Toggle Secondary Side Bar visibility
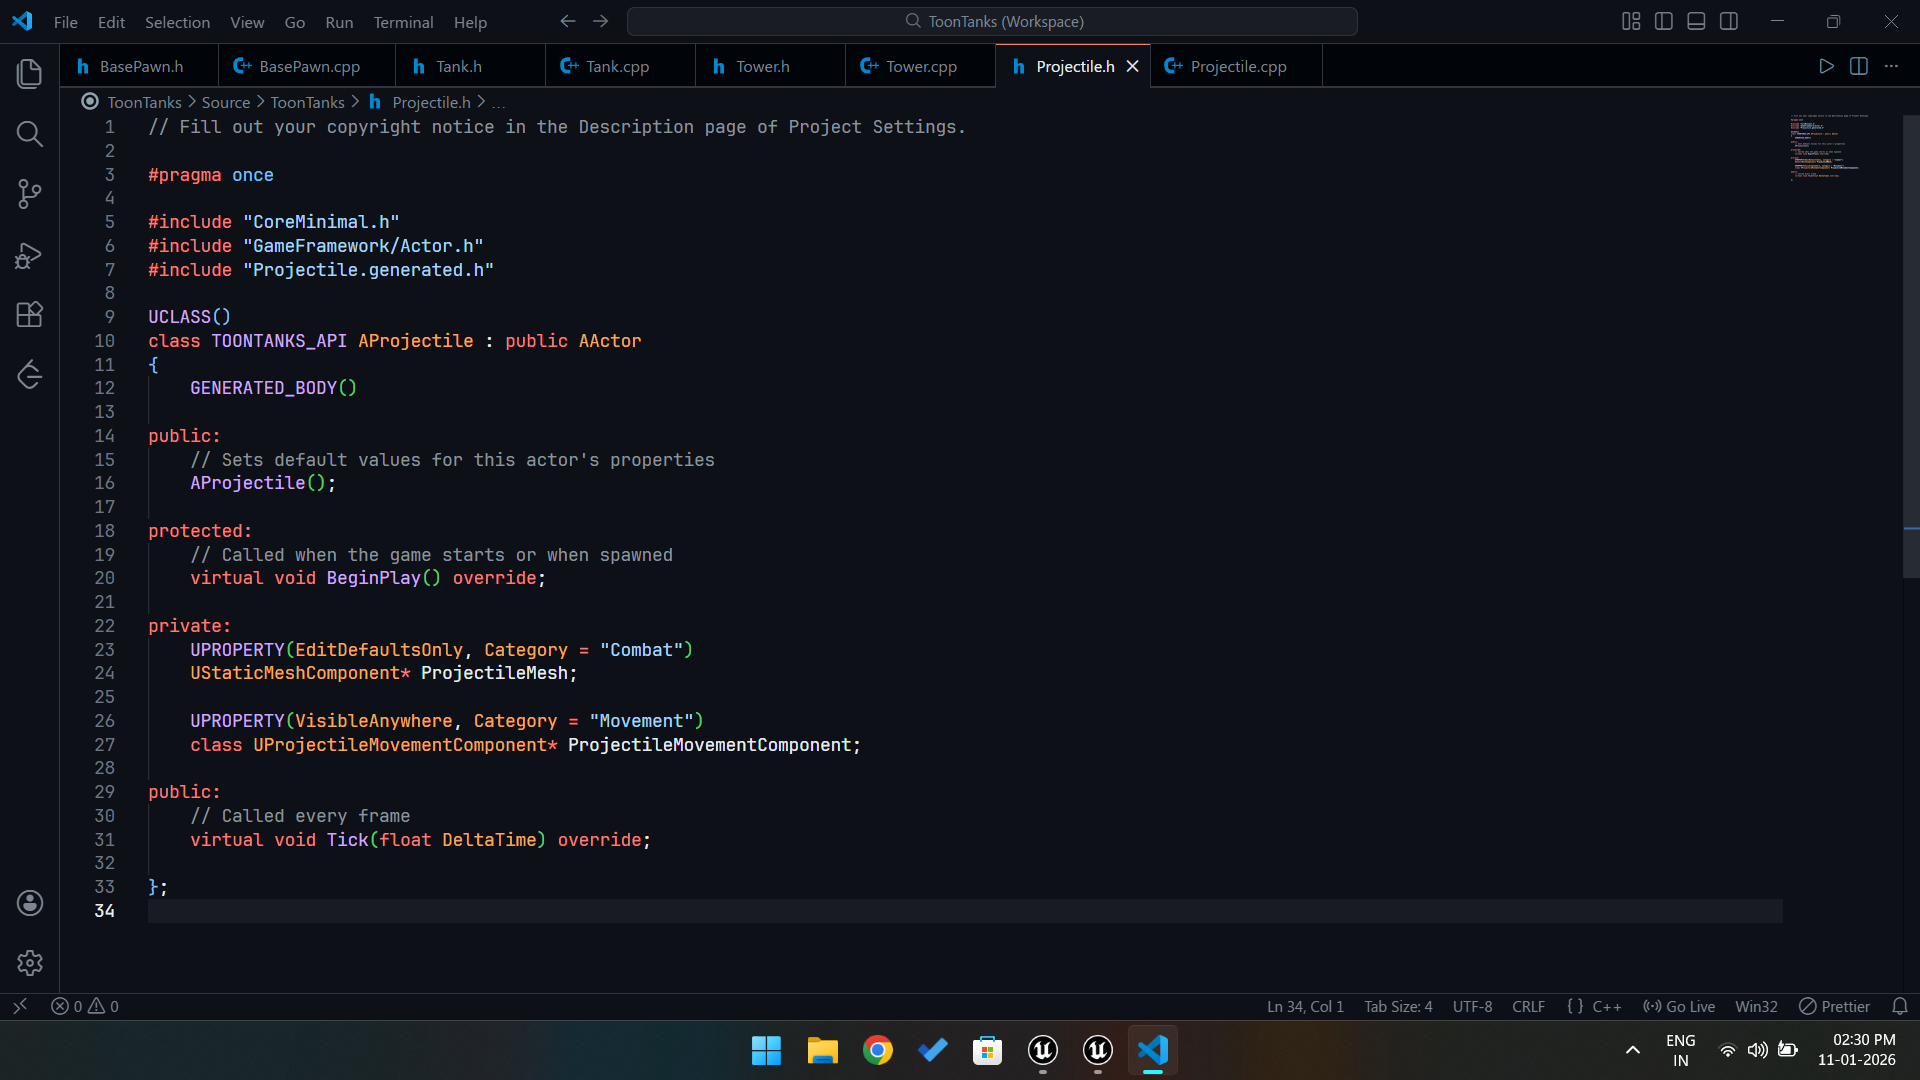The height and width of the screenshot is (1080, 1920). [x=1729, y=21]
